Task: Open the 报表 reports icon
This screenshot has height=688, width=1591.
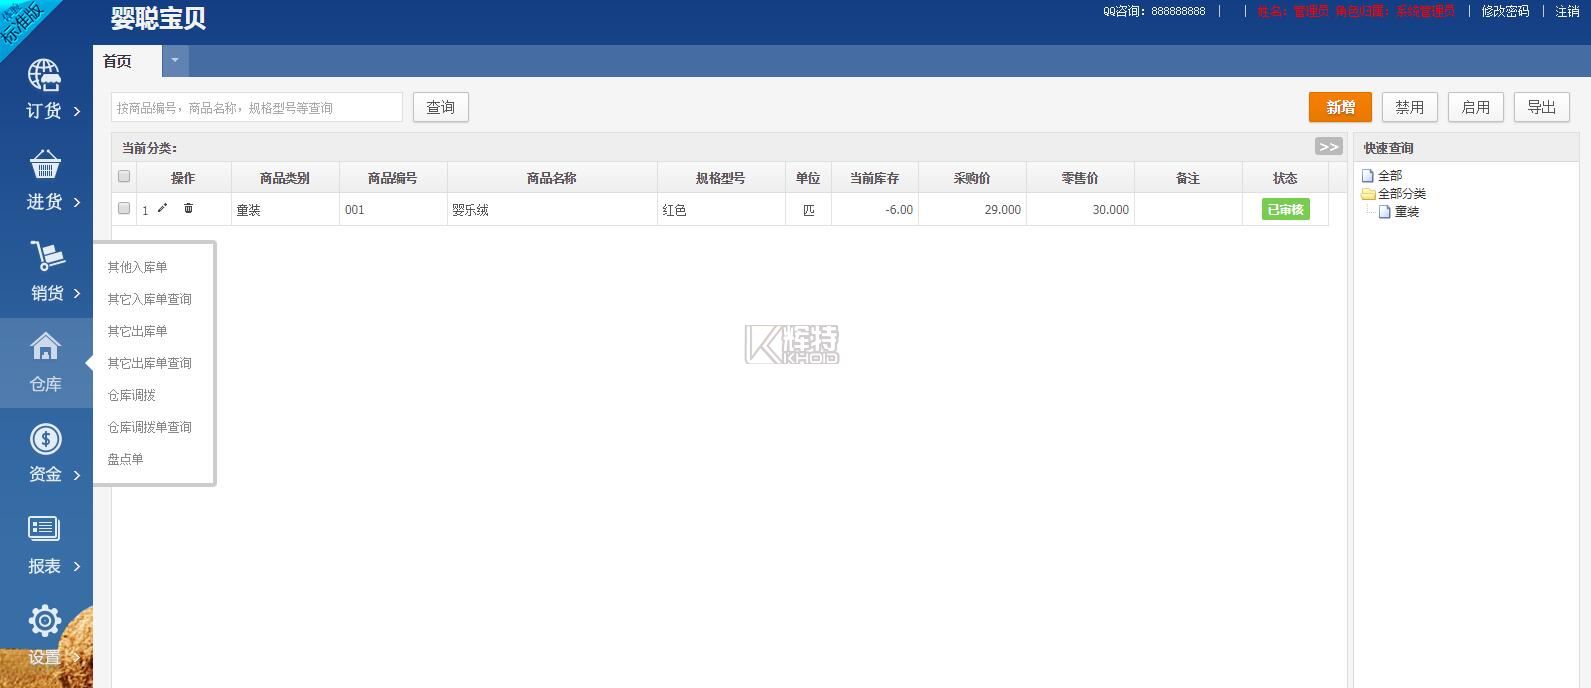Action: tap(44, 529)
